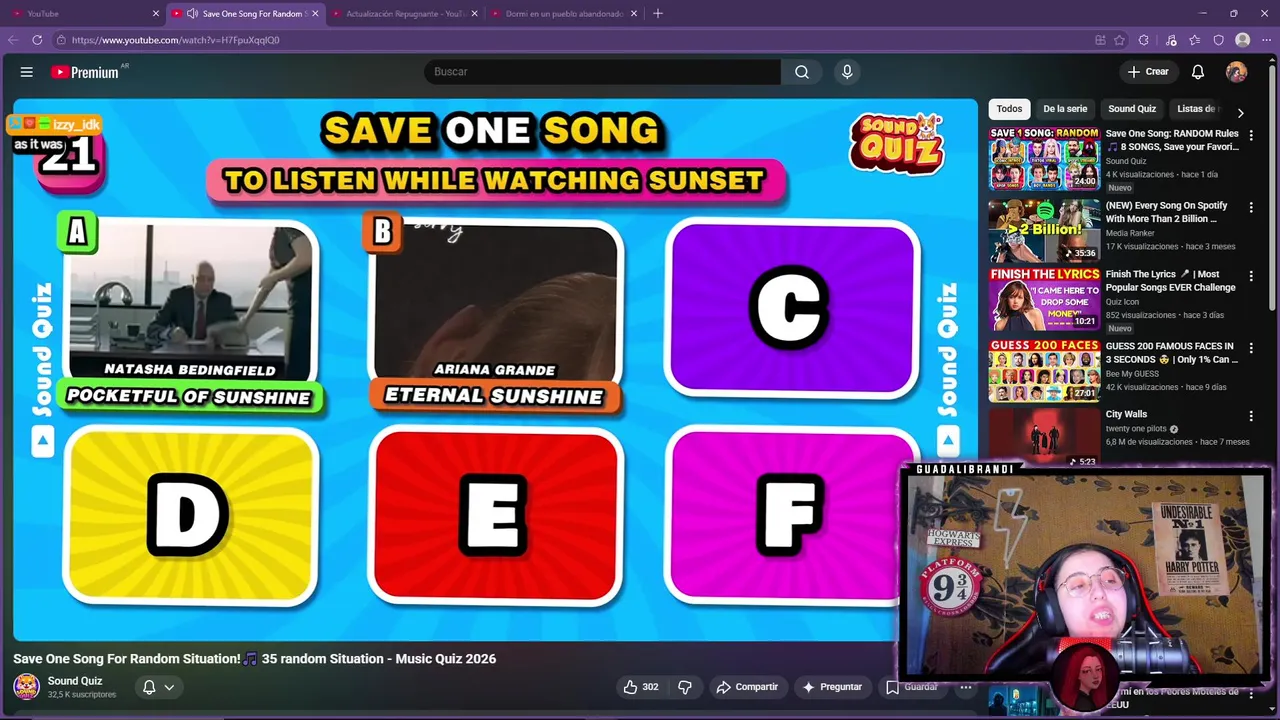Close the Save One Song tab

315,14
